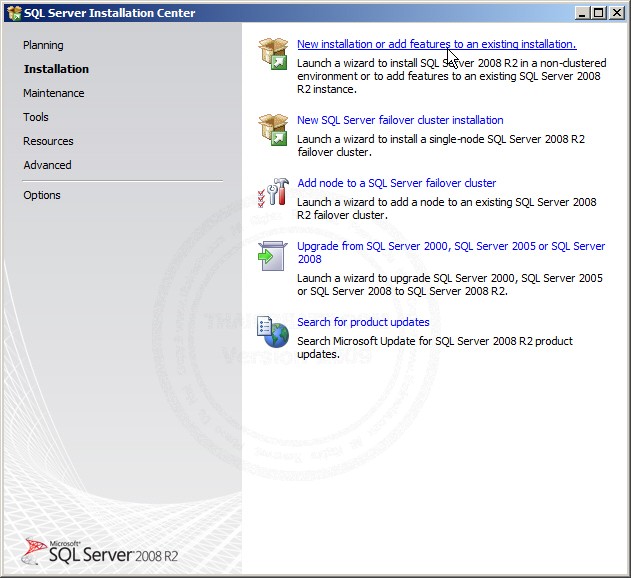Click text 'Launch a wizard to install a single-node SQL Server 2008 R2'
Image resolution: width=631 pixels, height=578 pixels.
tap(441, 139)
